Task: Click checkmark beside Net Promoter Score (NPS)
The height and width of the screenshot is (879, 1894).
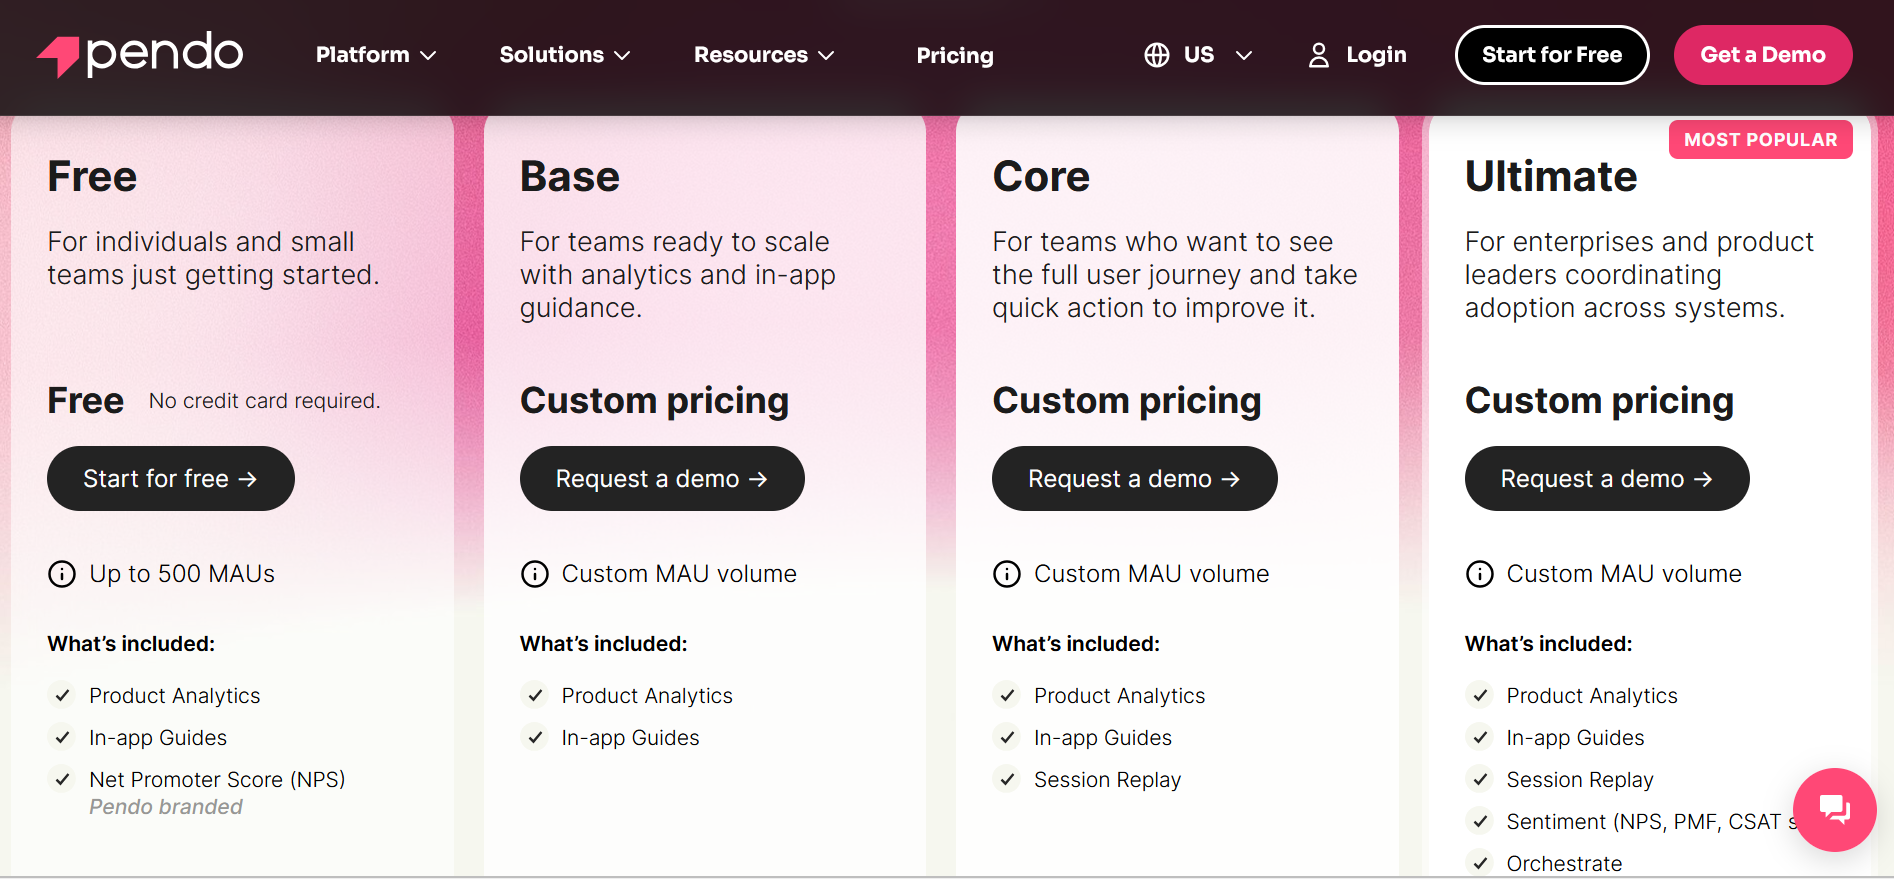Action: tap(62, 779)
